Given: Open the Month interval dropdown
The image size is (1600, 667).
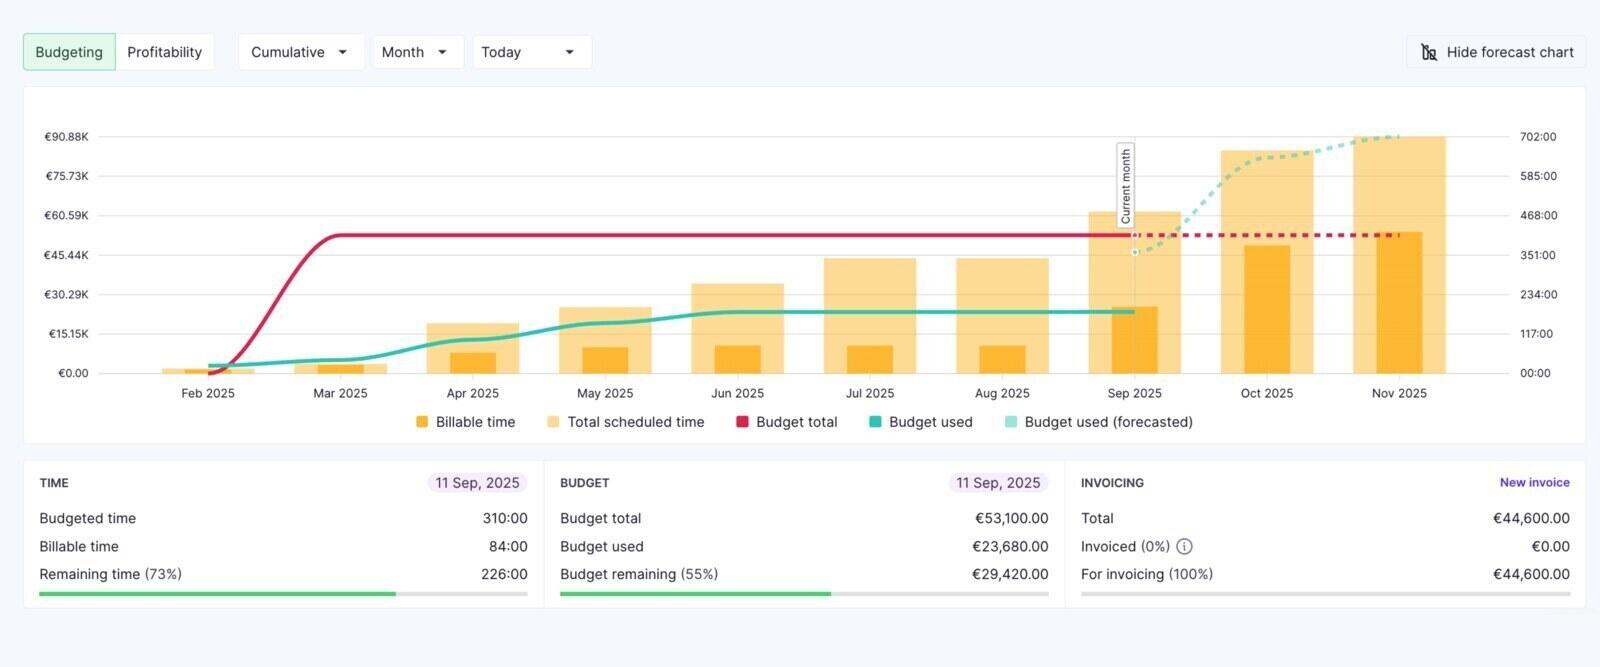Looking at the screenshot, I should tap(418, 52).
